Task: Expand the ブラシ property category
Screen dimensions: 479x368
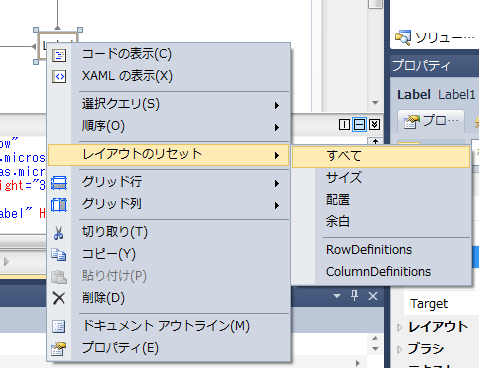Action: (400, 350)
